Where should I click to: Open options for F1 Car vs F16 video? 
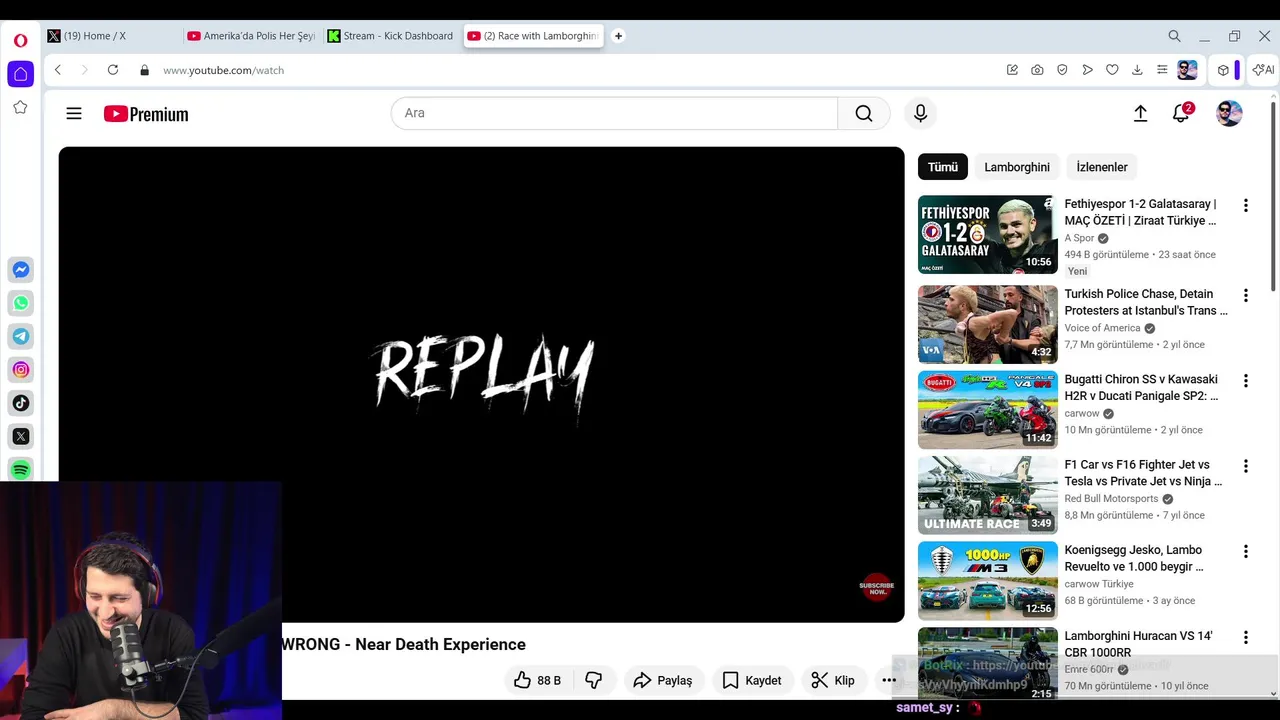click(1245, 466)
